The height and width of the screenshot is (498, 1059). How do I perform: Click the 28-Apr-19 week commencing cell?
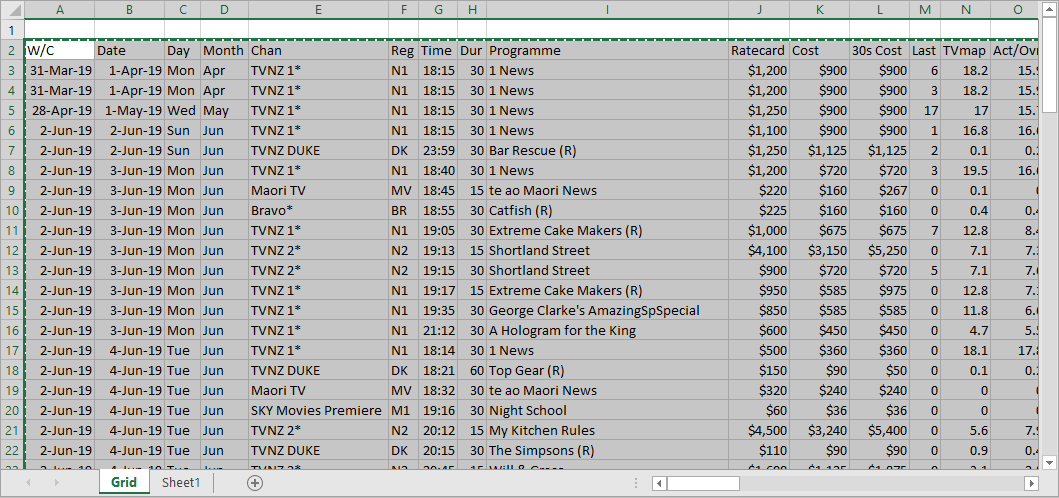click(59, 110)
